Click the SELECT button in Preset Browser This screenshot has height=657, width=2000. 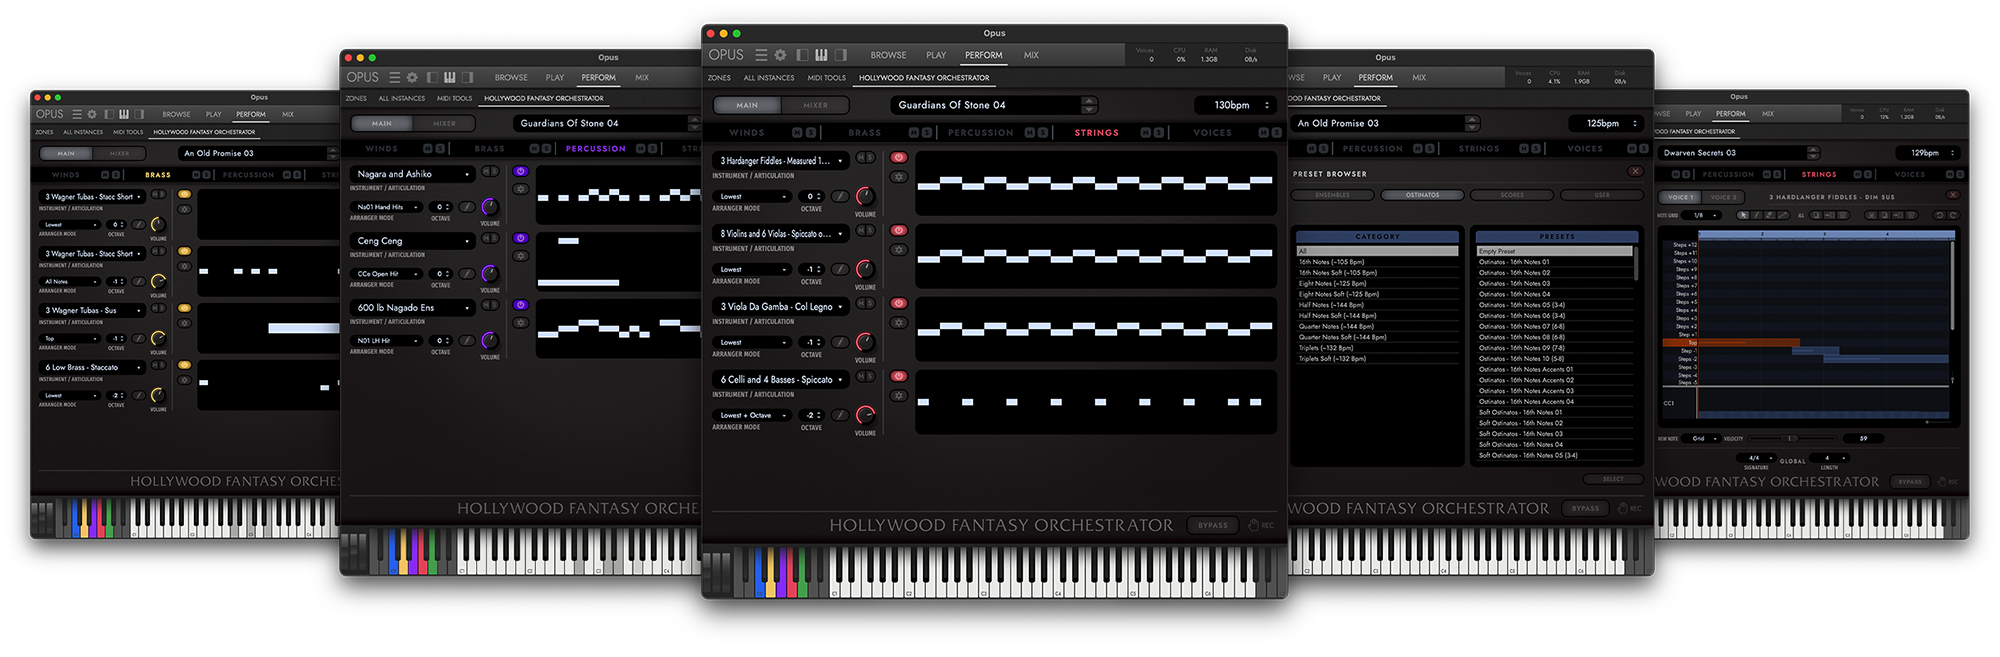coord(1613,479)
